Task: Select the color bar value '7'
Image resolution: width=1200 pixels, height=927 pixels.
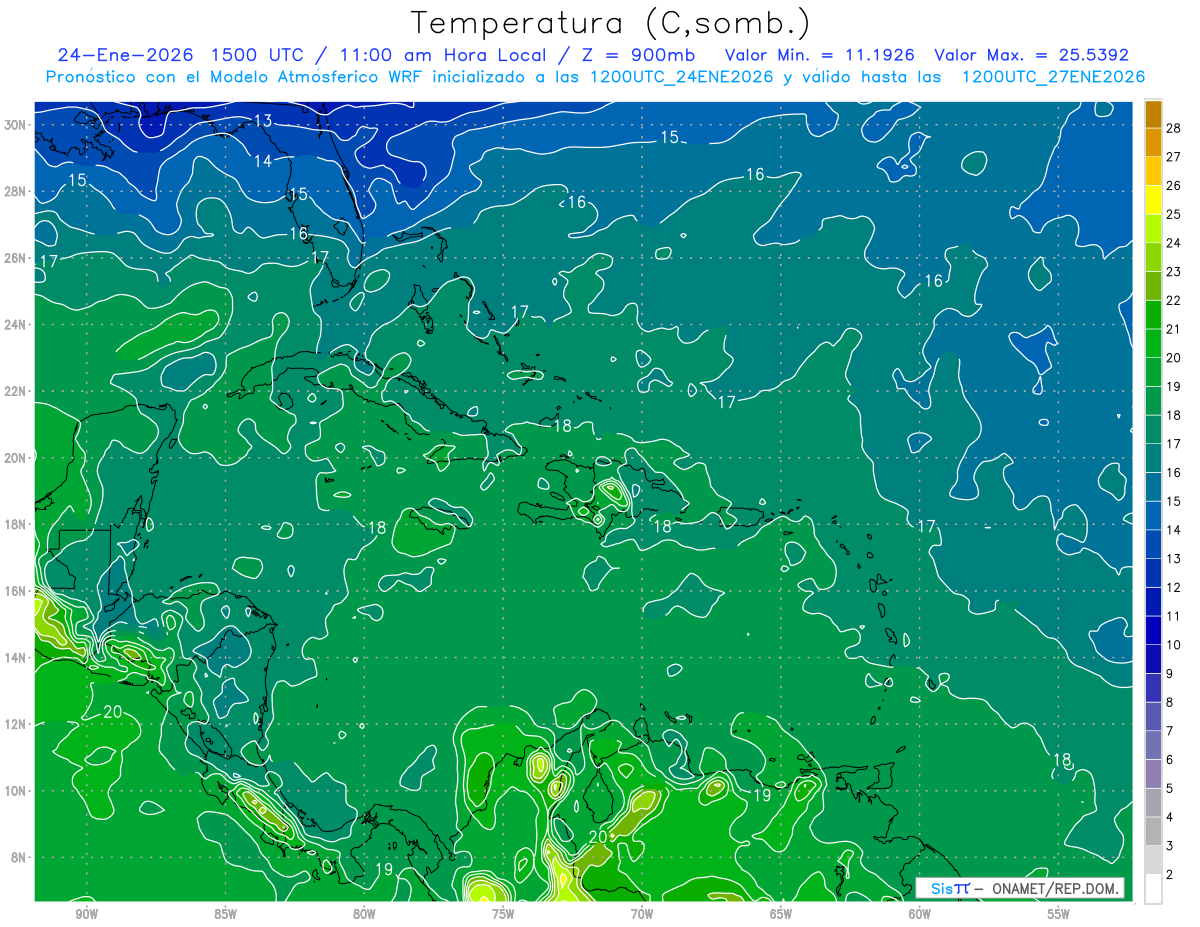Action: click(1170, 731)
